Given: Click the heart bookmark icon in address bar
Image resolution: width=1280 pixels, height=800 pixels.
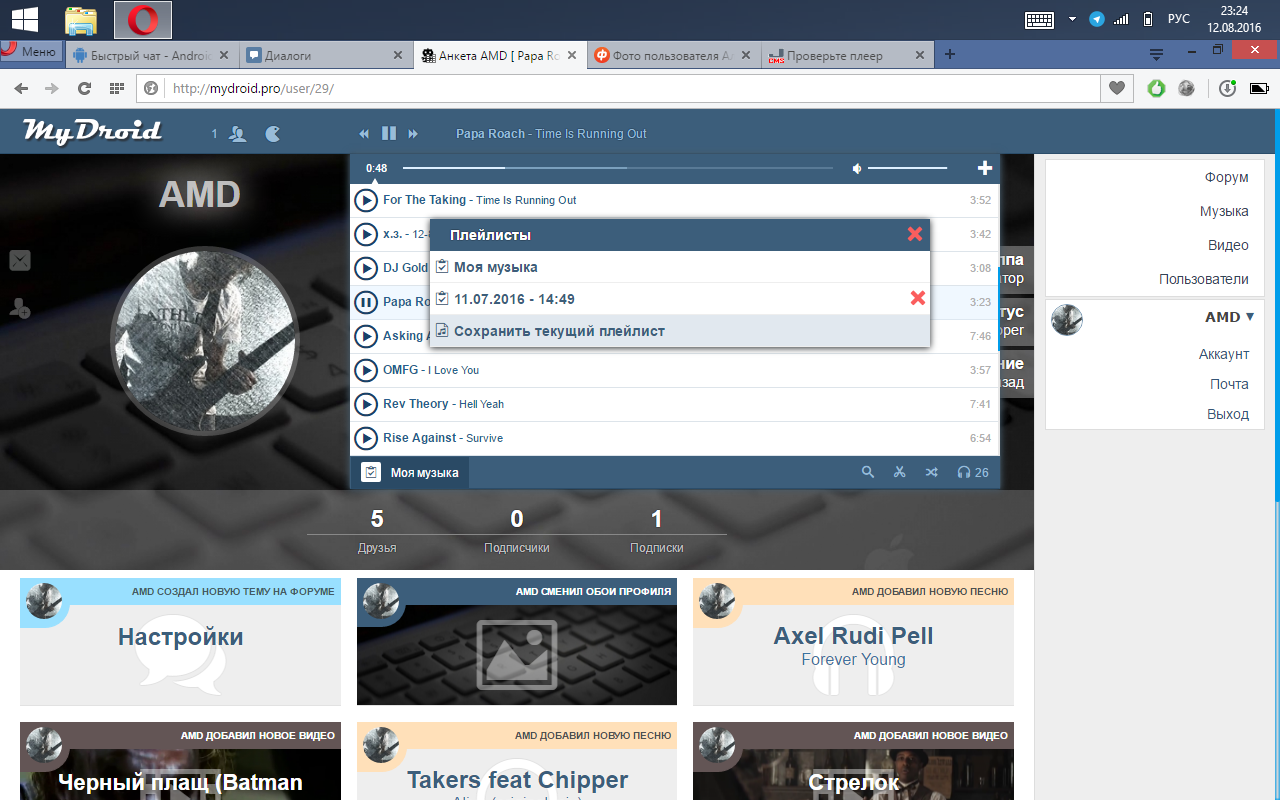Looking at the screenshot, I should point(1117,88).
